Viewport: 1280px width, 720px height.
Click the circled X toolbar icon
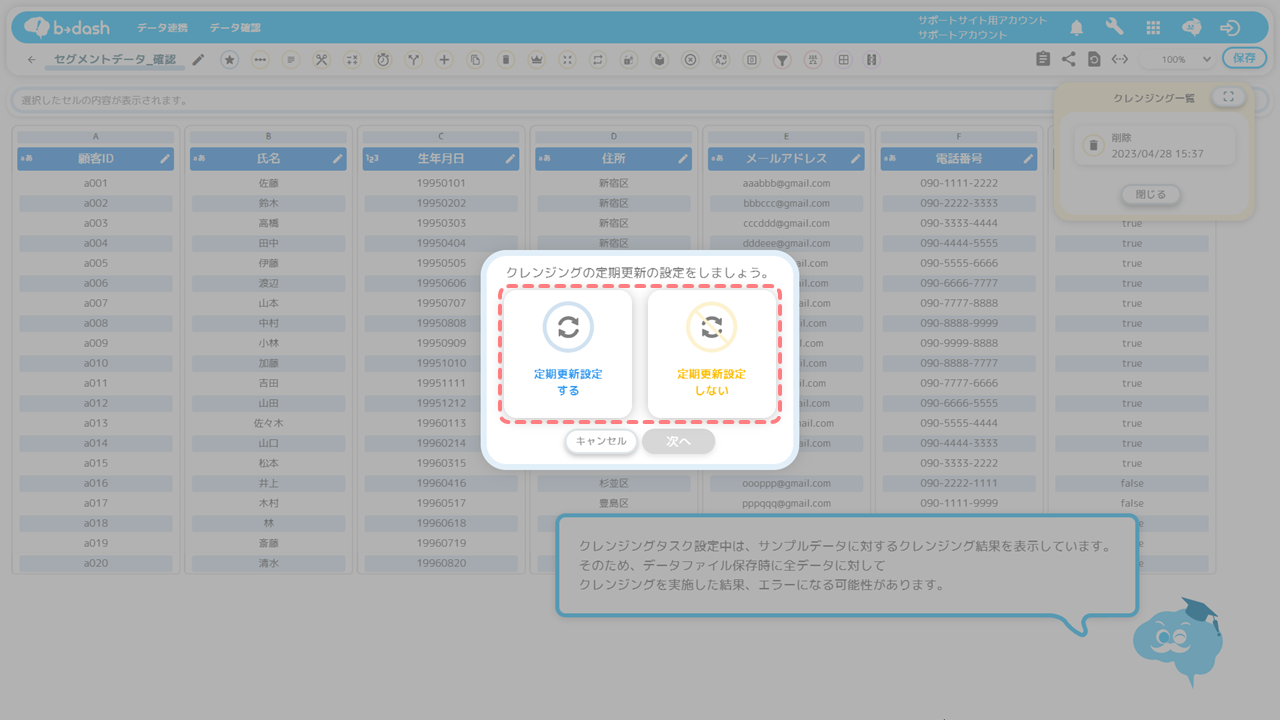pyautogui.click(x=690, y=60)
